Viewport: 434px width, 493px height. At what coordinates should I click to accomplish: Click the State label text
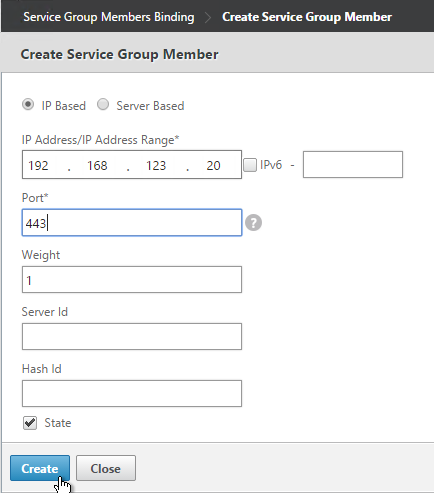coord(58,423)
